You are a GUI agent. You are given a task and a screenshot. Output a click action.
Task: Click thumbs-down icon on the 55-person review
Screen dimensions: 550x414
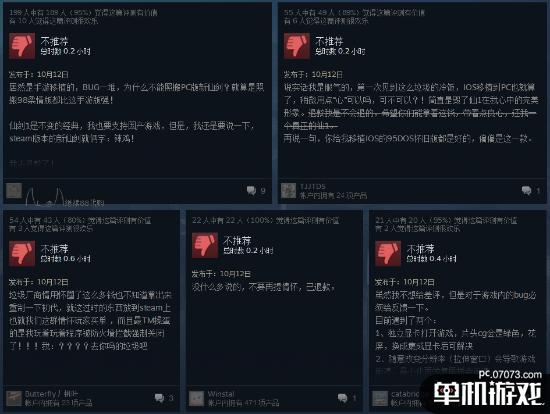pos(297,46)
